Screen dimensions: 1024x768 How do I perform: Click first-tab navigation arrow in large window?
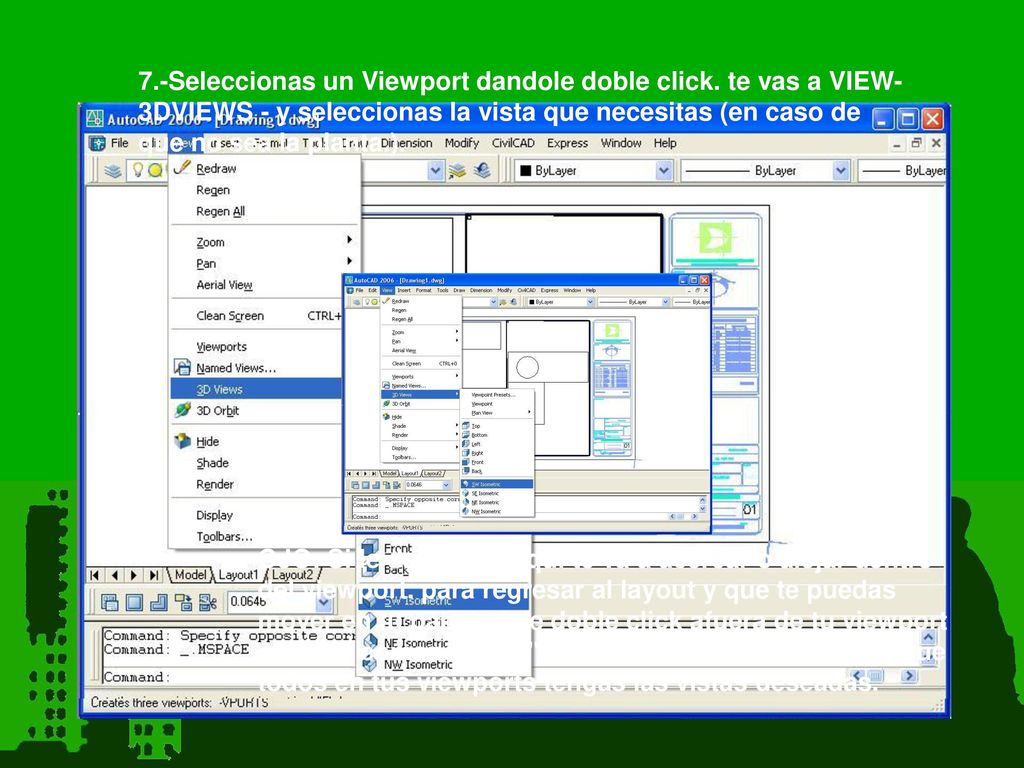pos(95,575)
